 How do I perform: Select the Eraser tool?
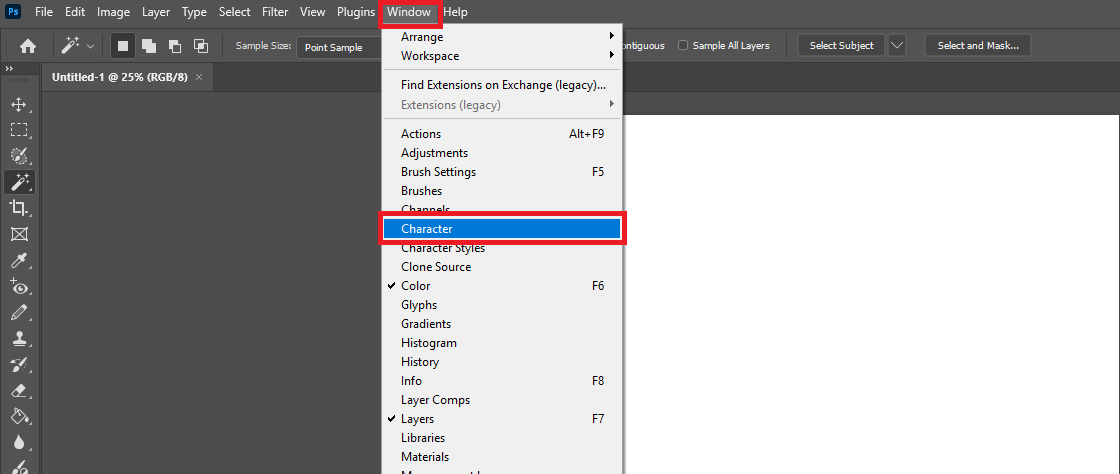pos(18,391)
